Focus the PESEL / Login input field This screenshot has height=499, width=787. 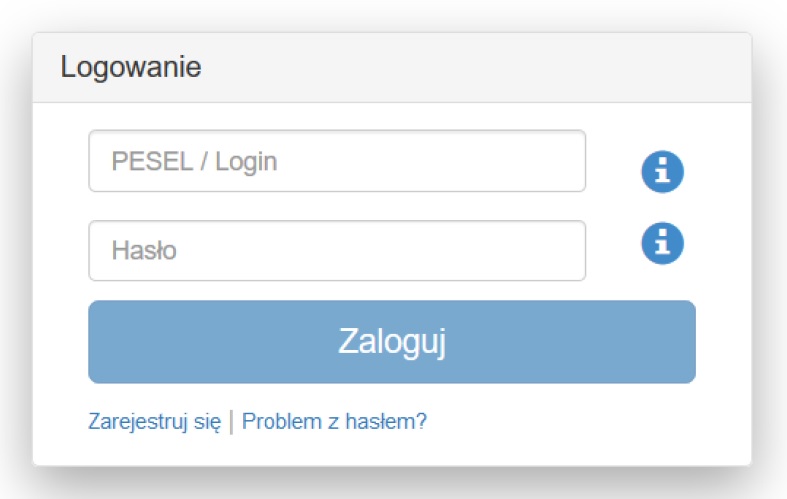pyautogui.click(x=337, y=161)
